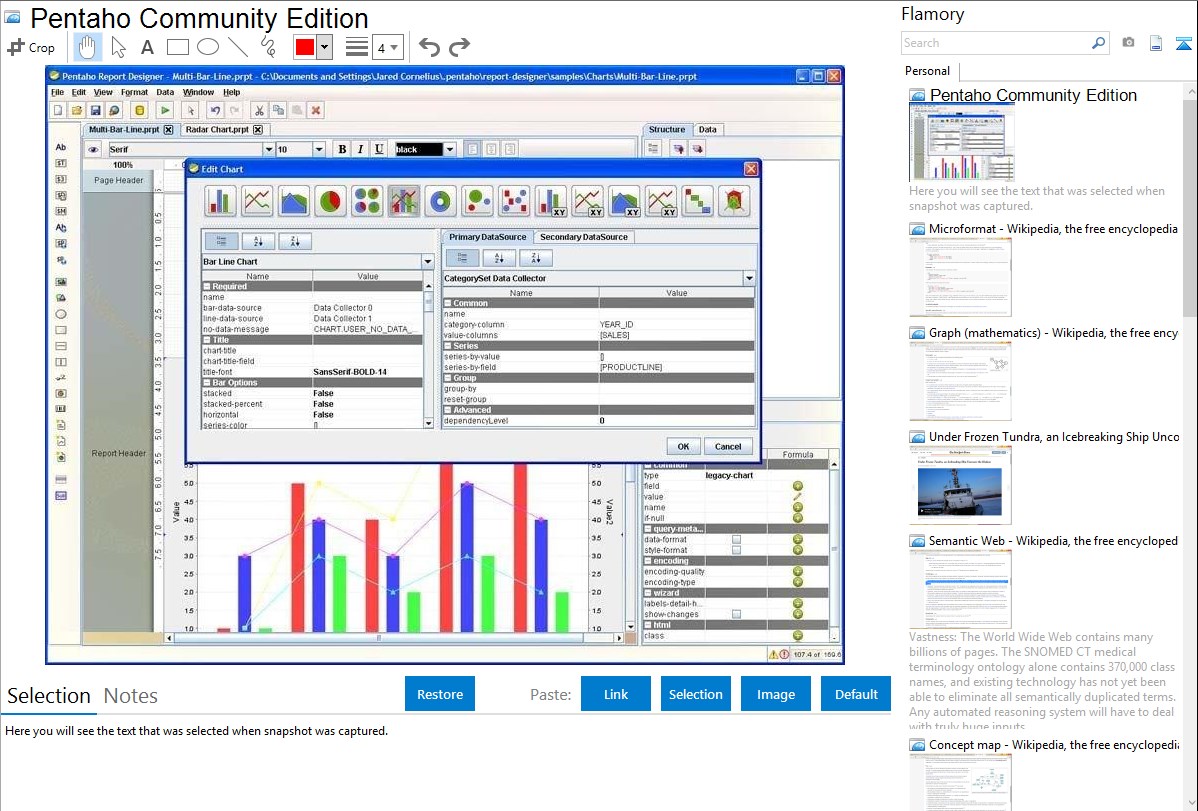Image resolution: width=1198 pixels, height=811 pixels.
Task: Pick the straight line tool
Action: point(238,47)
